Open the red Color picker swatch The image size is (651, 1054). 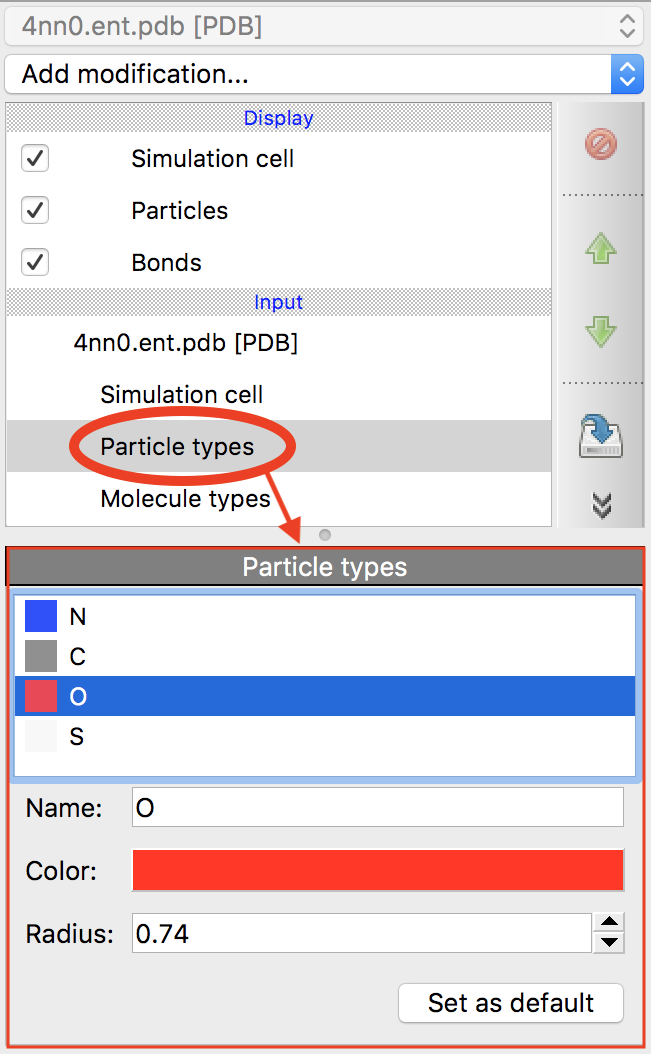tap(377, 869)
